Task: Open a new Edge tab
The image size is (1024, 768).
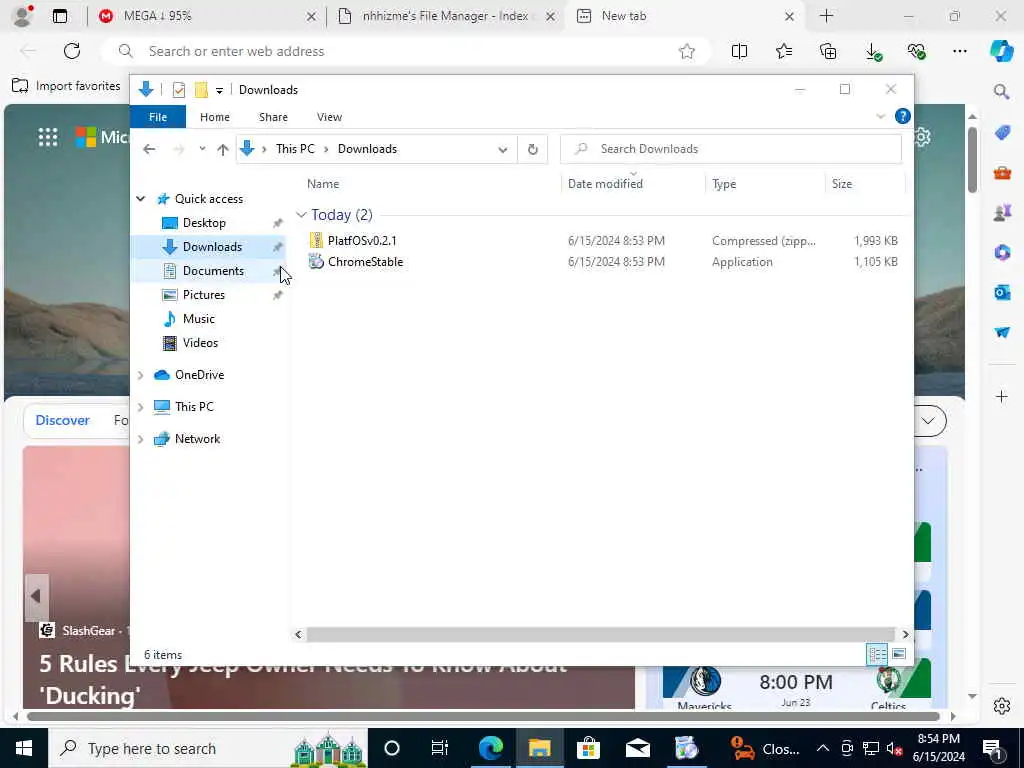Action: pyautogui.click(x=826, y=16)
